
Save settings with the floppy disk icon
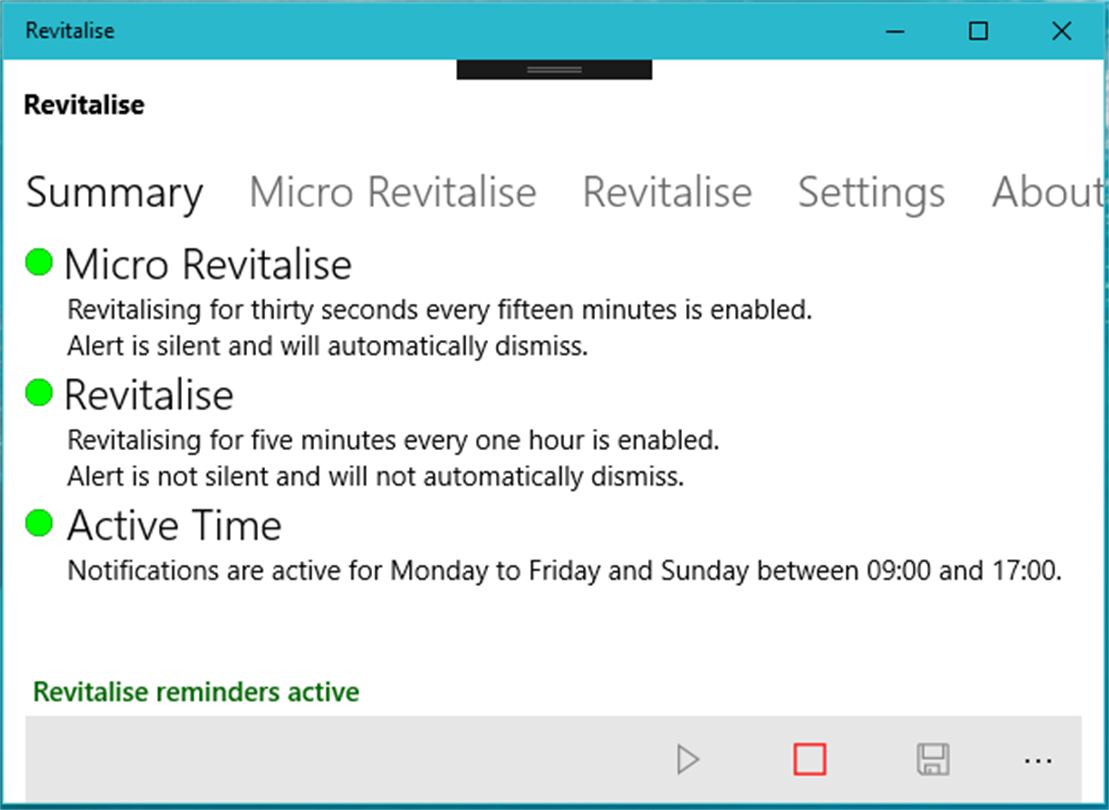pos(933,760)
